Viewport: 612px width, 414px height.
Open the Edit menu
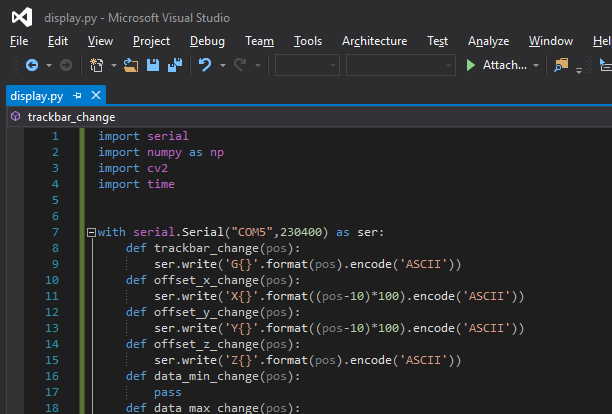click(x=58, y=41)
